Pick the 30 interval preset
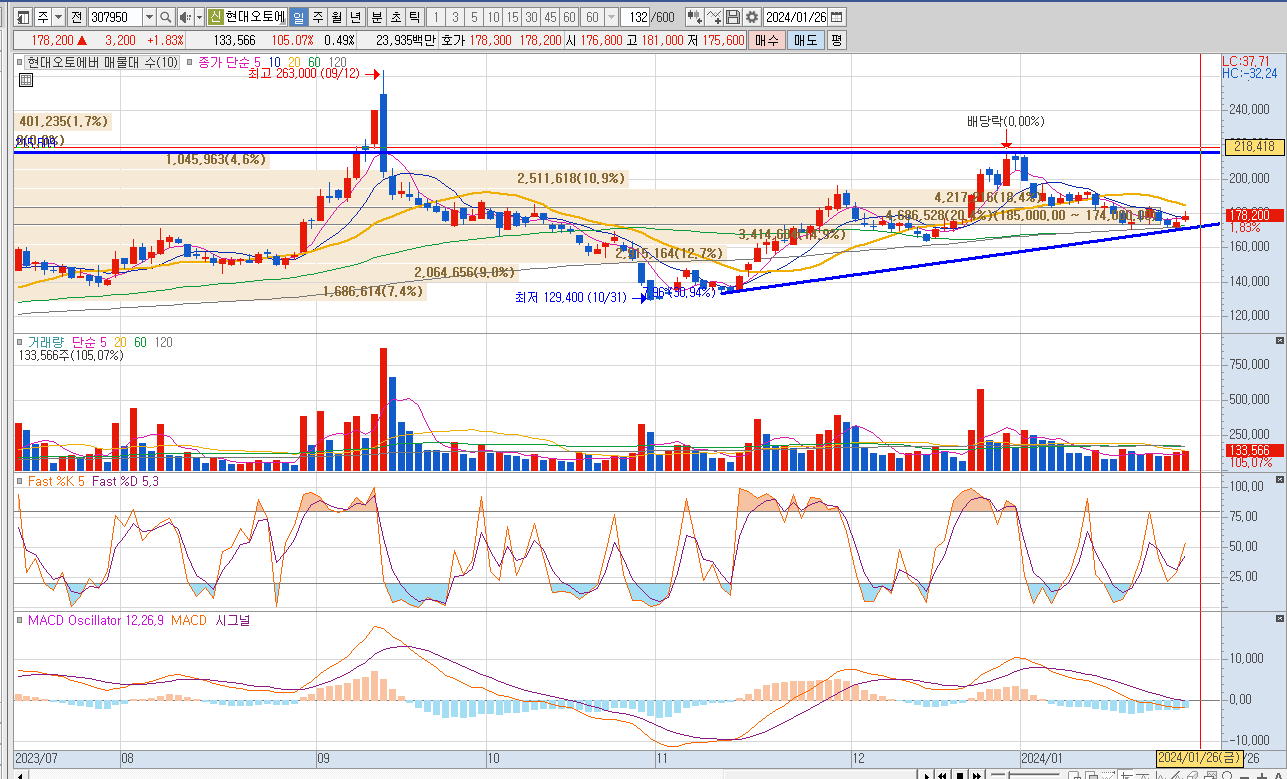This screenshot has width=1287, height=779. tap(531, 17)
